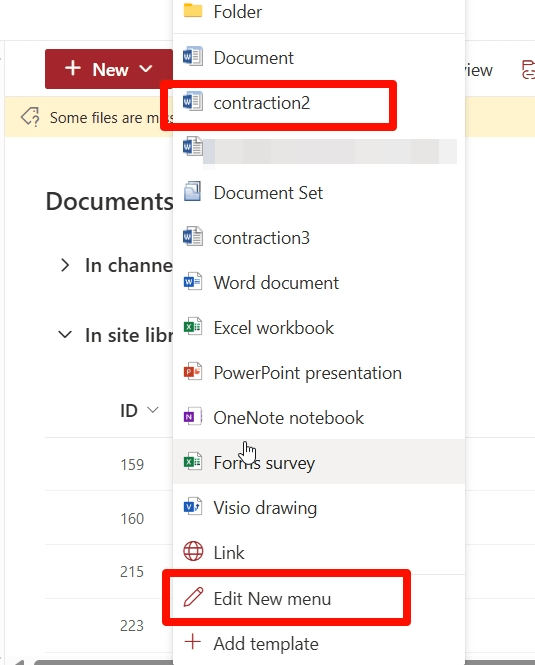The height and width of the screenshot is (665, 535).
Task: Click the Excel workbook icon
Action: [193, 327]
